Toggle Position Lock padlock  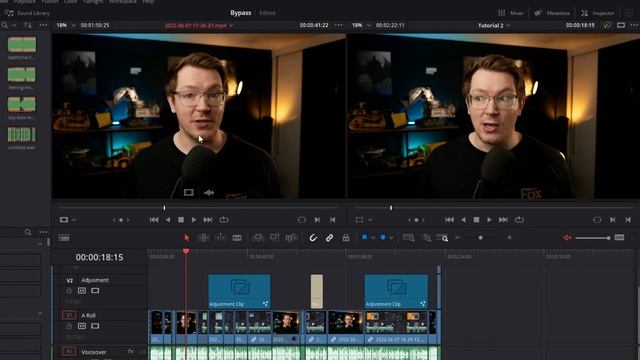point(346,238)
